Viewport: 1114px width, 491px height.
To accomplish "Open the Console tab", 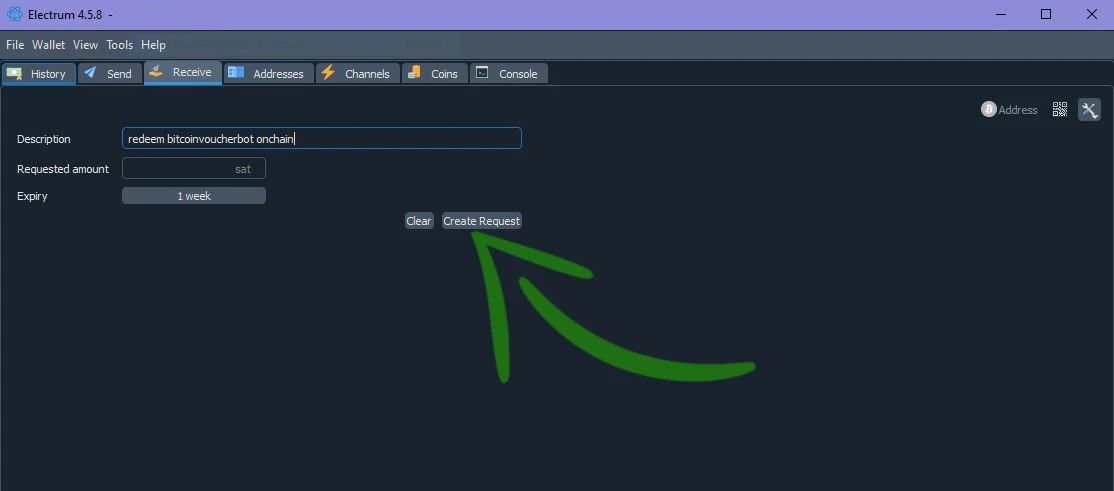I will click(508, 74).
